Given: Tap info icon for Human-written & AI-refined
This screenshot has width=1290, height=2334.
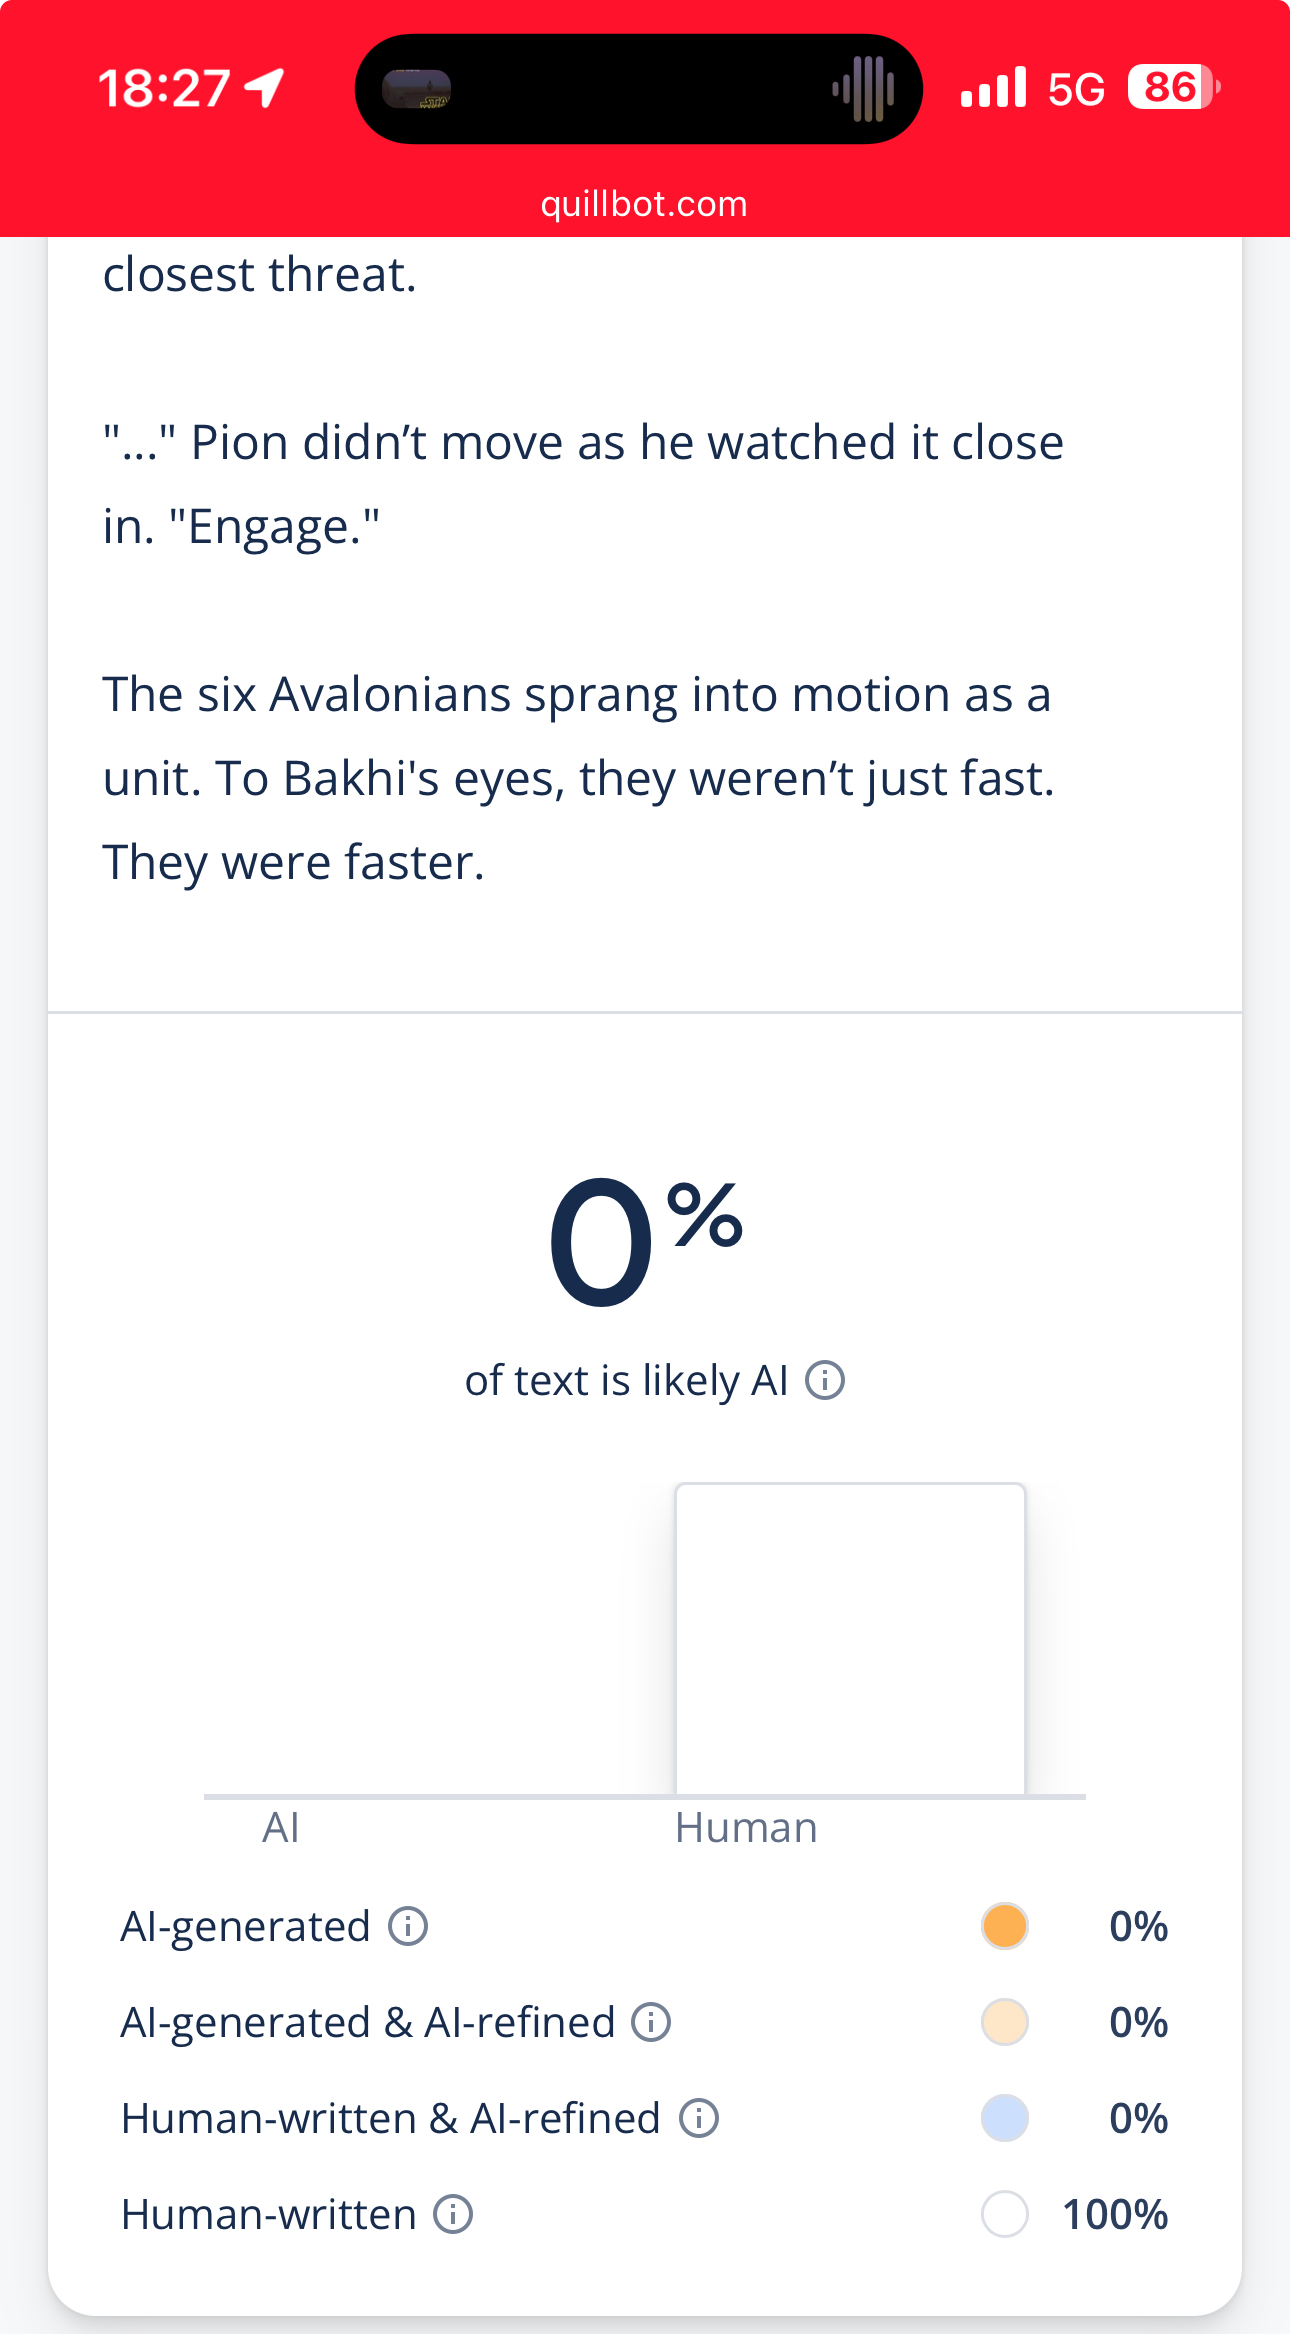Looking at the screenshot, I should point(699,2118).
